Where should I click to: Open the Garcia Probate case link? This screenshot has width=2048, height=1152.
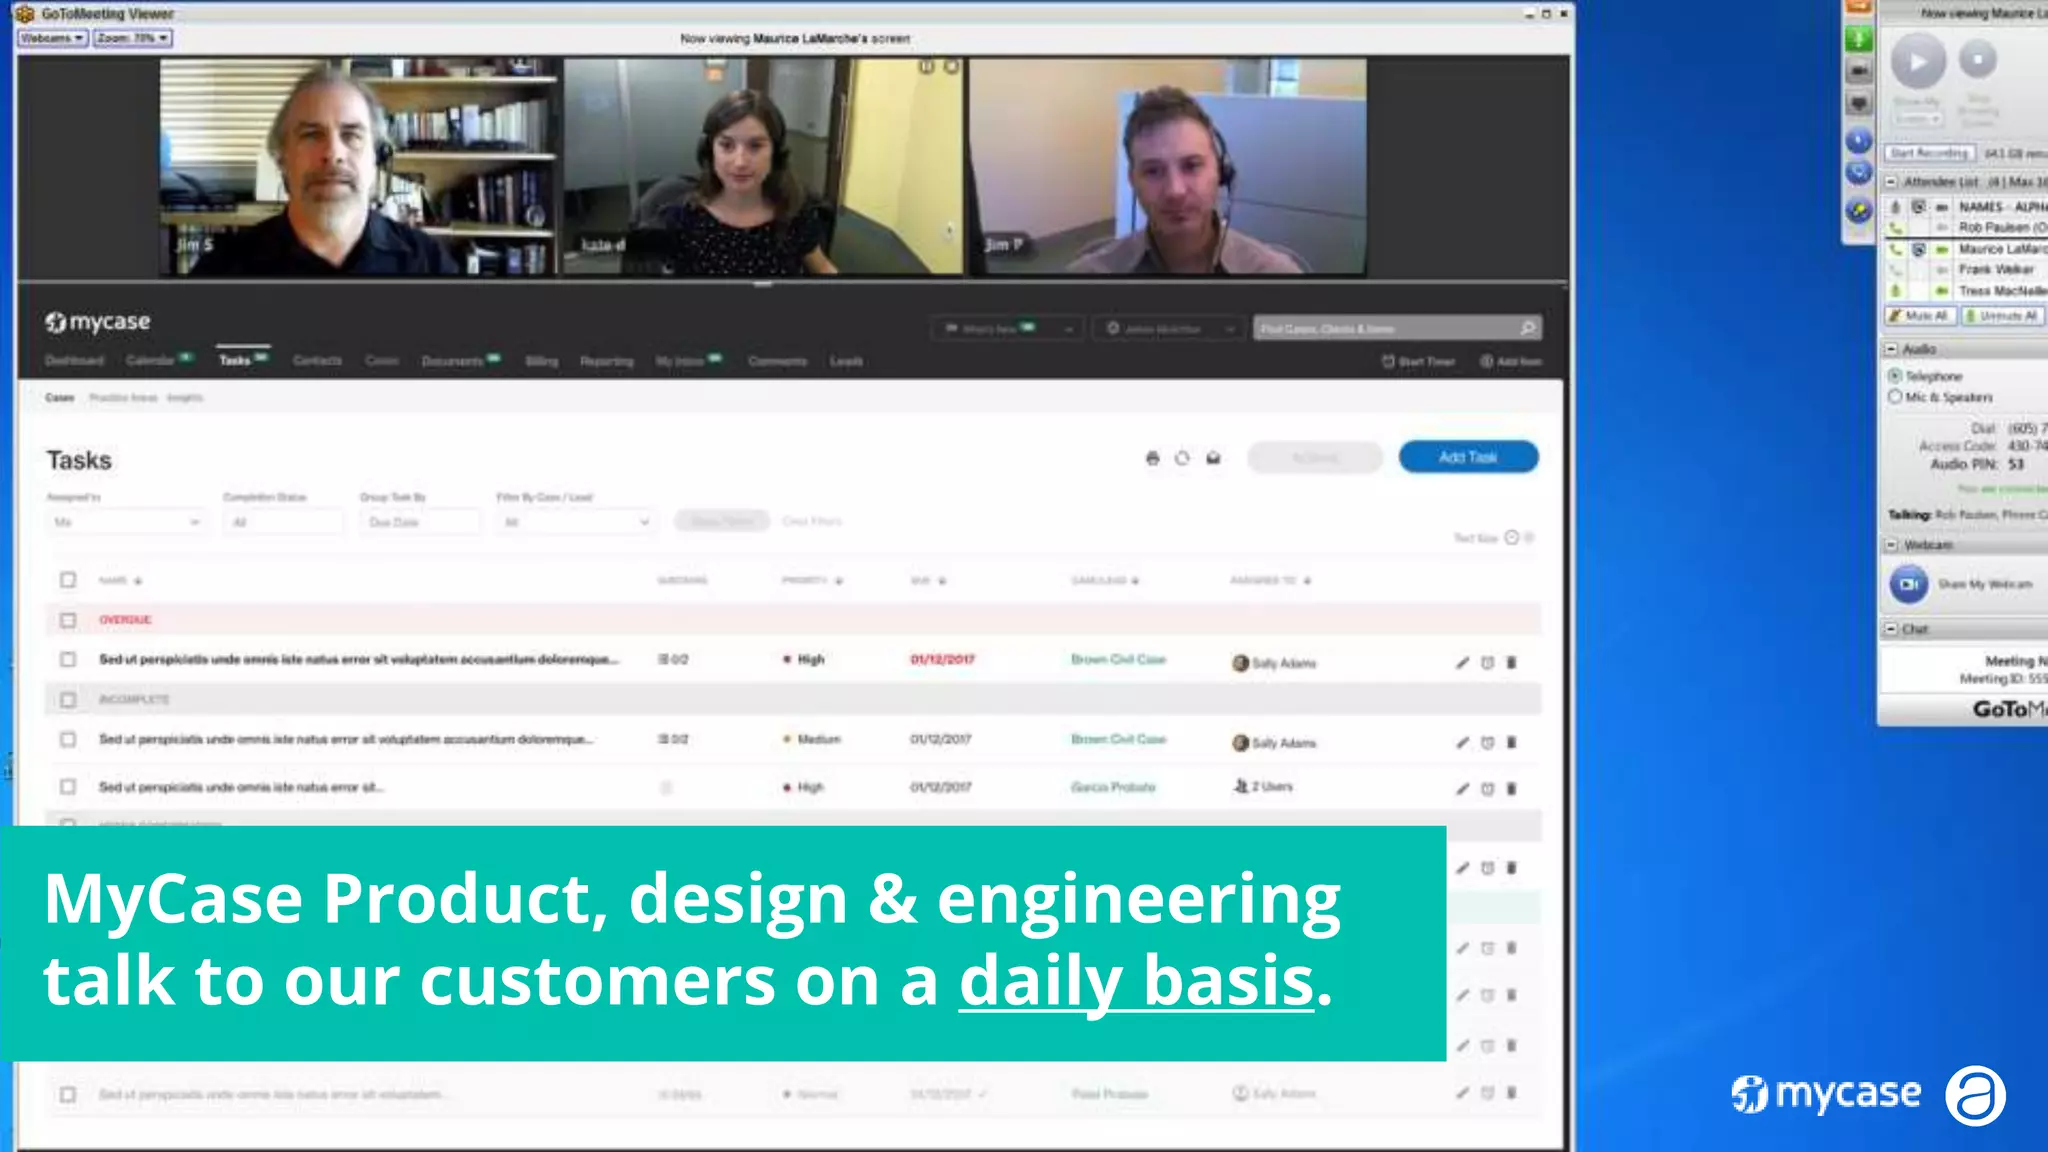coord(1113,787)
